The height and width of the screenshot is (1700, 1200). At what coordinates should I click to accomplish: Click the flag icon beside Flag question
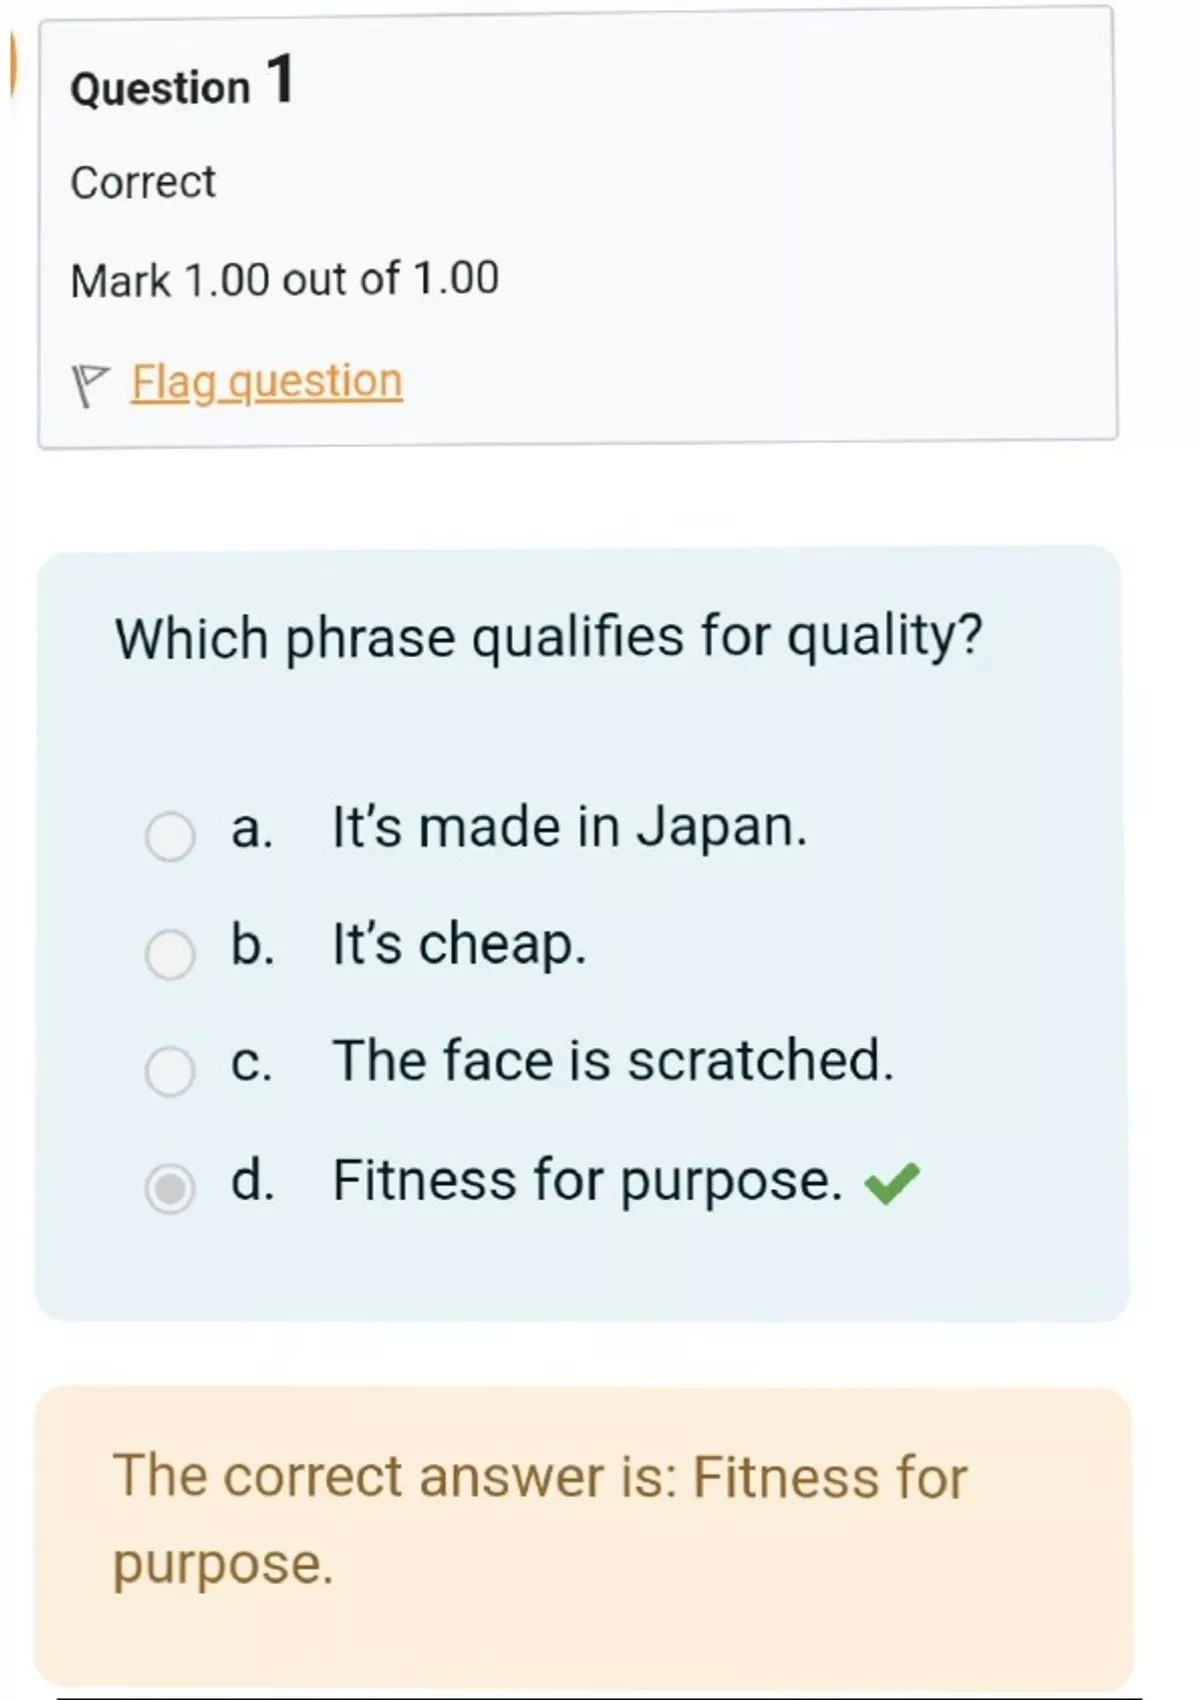pos(90,384)
